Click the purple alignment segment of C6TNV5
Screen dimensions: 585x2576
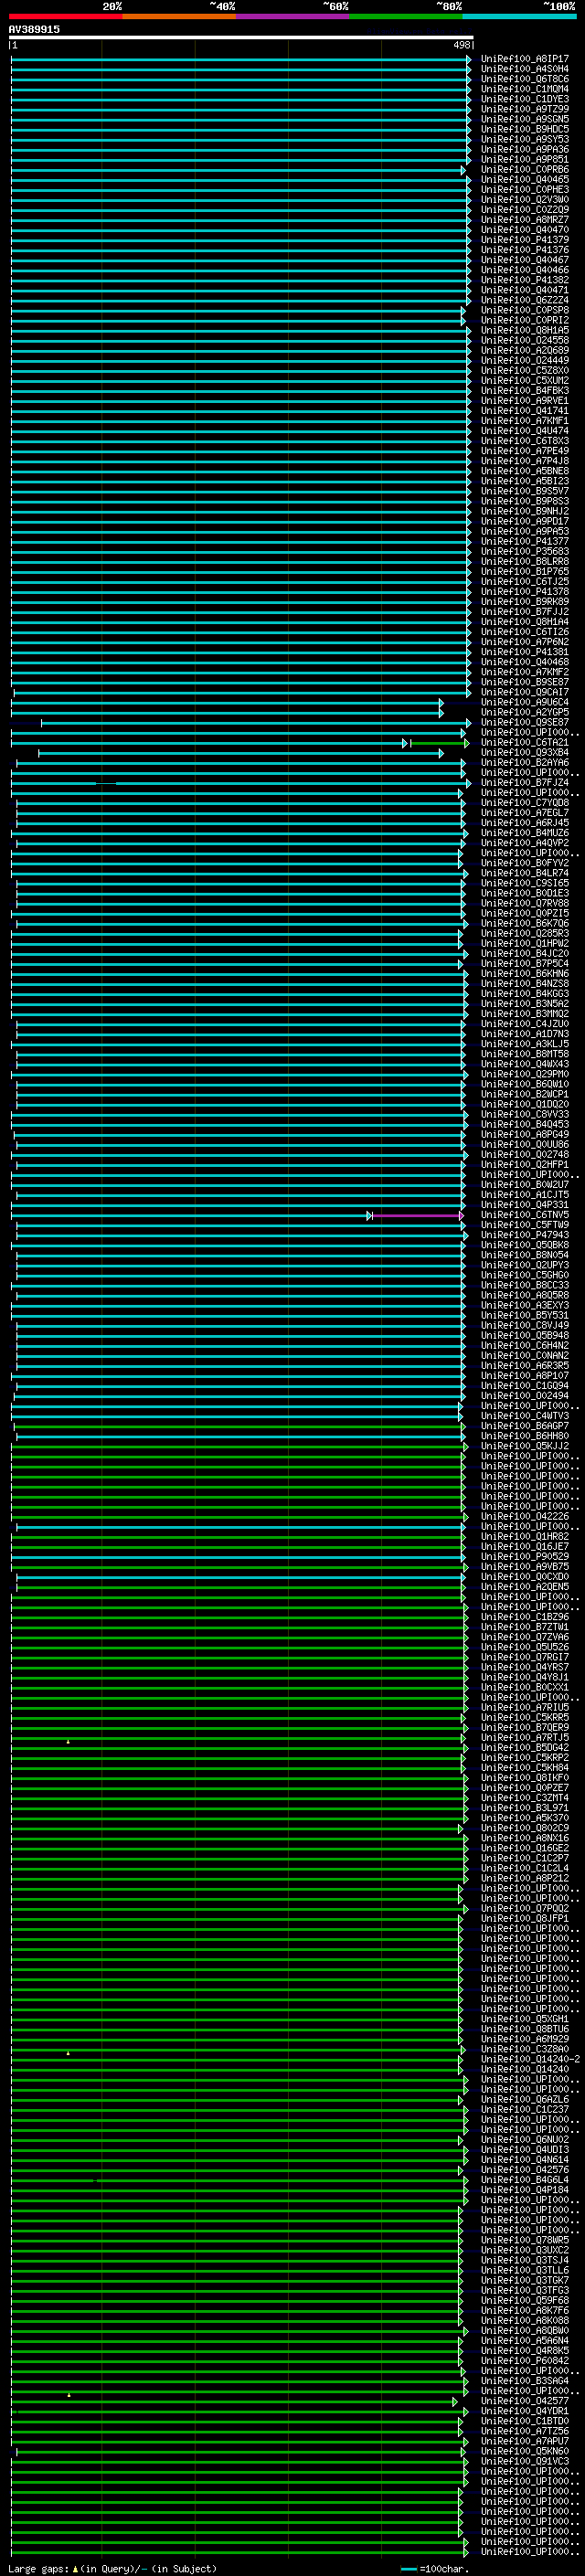(x=417, y=1216)
